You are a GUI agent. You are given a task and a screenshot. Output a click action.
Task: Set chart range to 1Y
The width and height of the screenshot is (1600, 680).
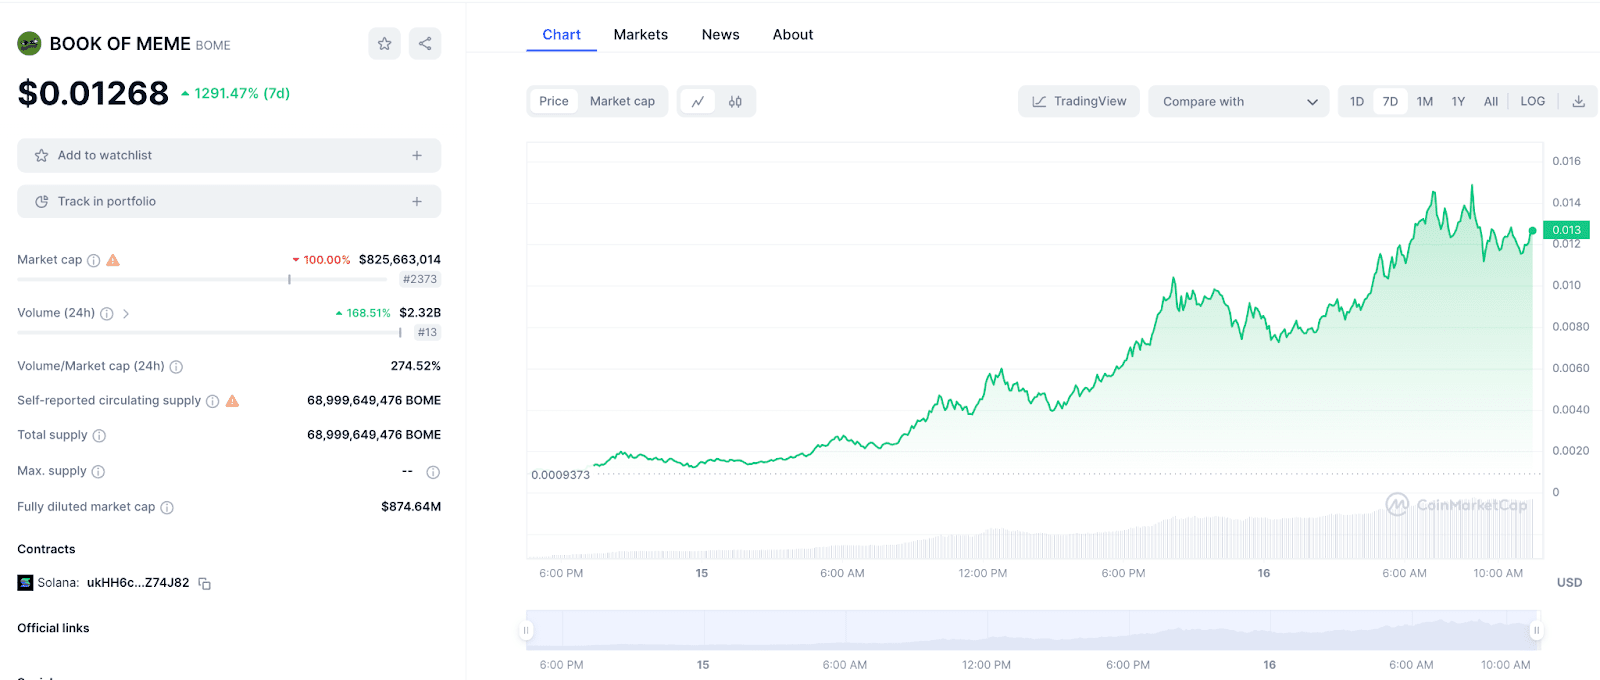[x=1458, y=101]
